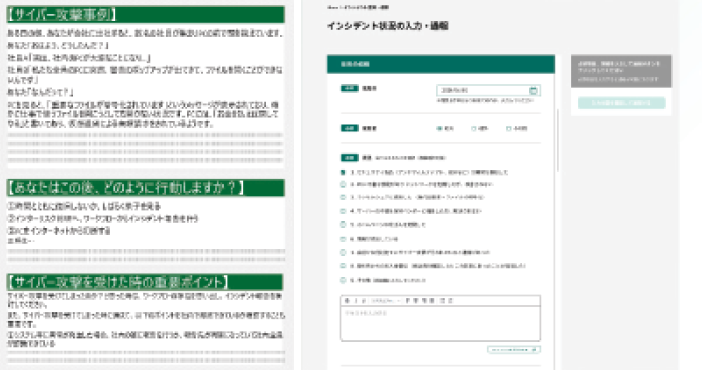
Task: Check checklist item number 6
Action: [x=343, y=239]
